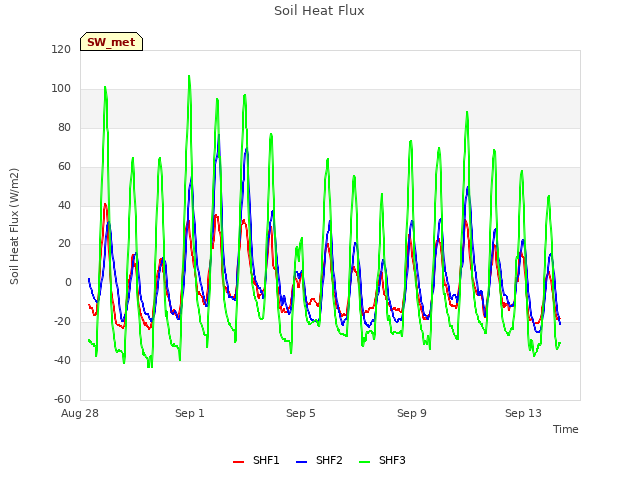
Task: Click the -60 y-axis tick label
Action: click(62, 399)
